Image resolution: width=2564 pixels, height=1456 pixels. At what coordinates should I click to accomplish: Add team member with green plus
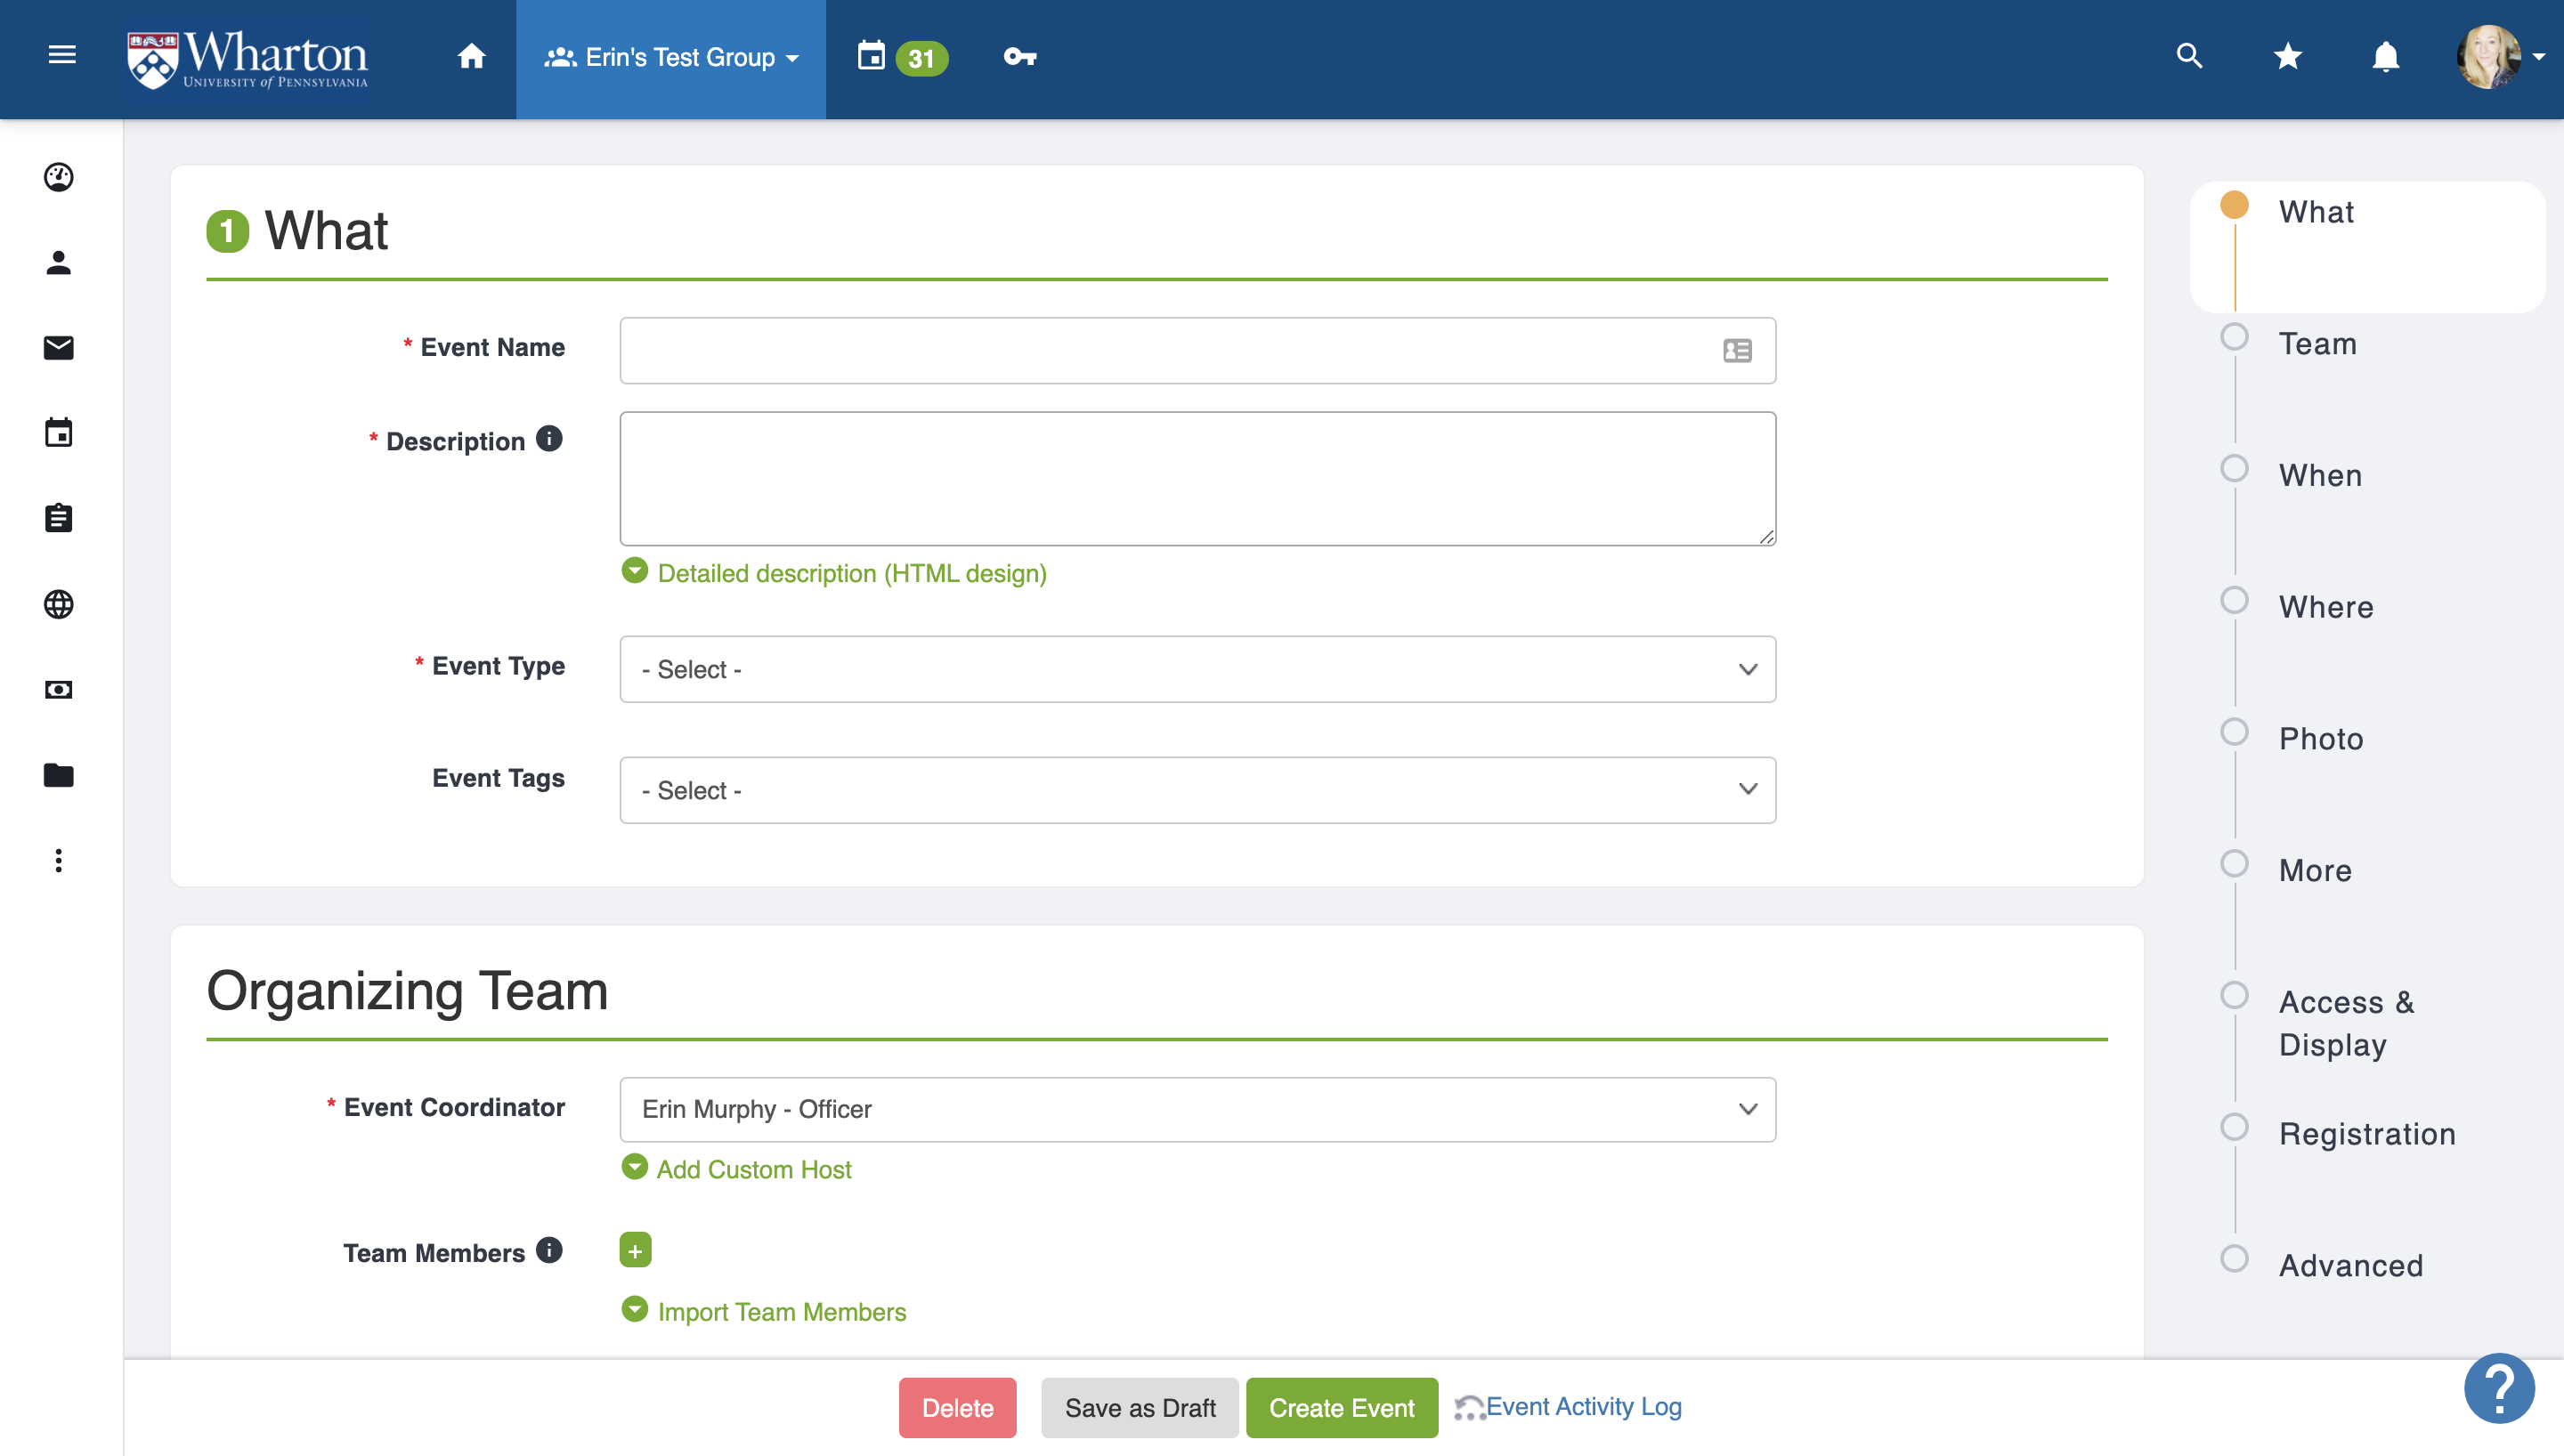[635, 1250]
